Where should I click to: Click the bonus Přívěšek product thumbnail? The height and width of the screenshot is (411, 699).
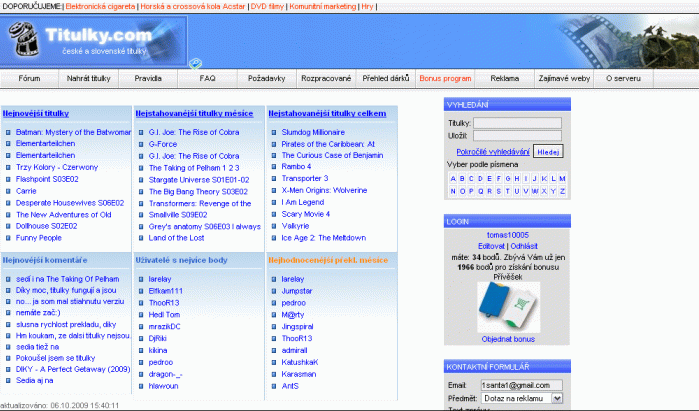pyautogui.click(x=508, y=307)
